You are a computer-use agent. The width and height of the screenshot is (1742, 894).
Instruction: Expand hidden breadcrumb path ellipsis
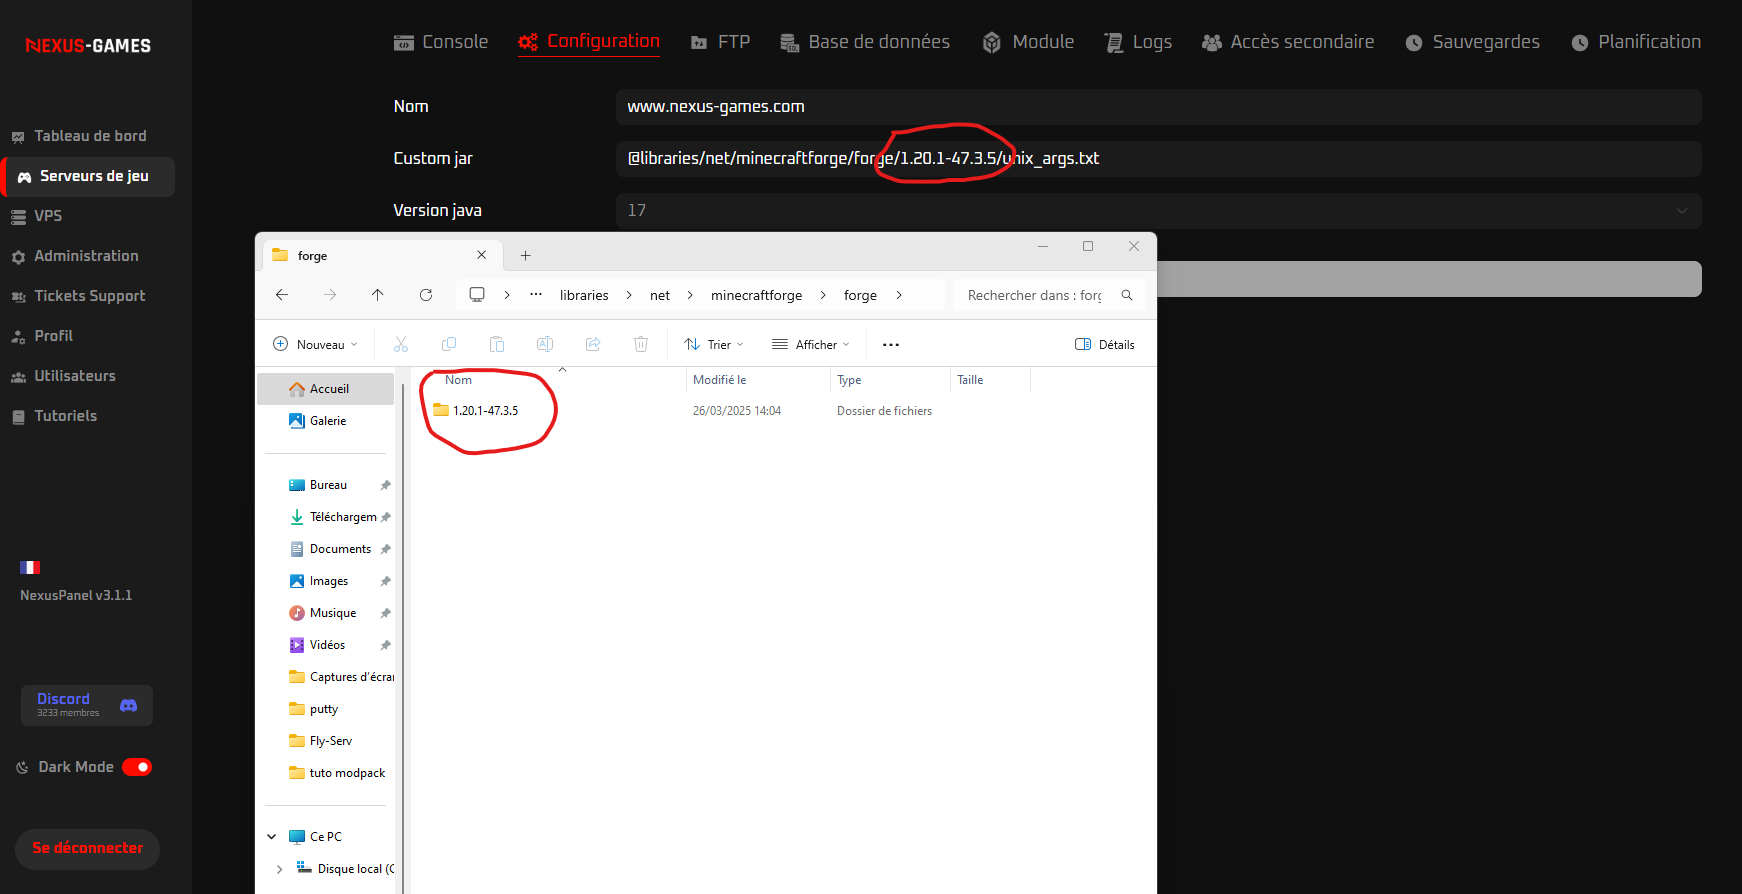[x=536, y=295]
